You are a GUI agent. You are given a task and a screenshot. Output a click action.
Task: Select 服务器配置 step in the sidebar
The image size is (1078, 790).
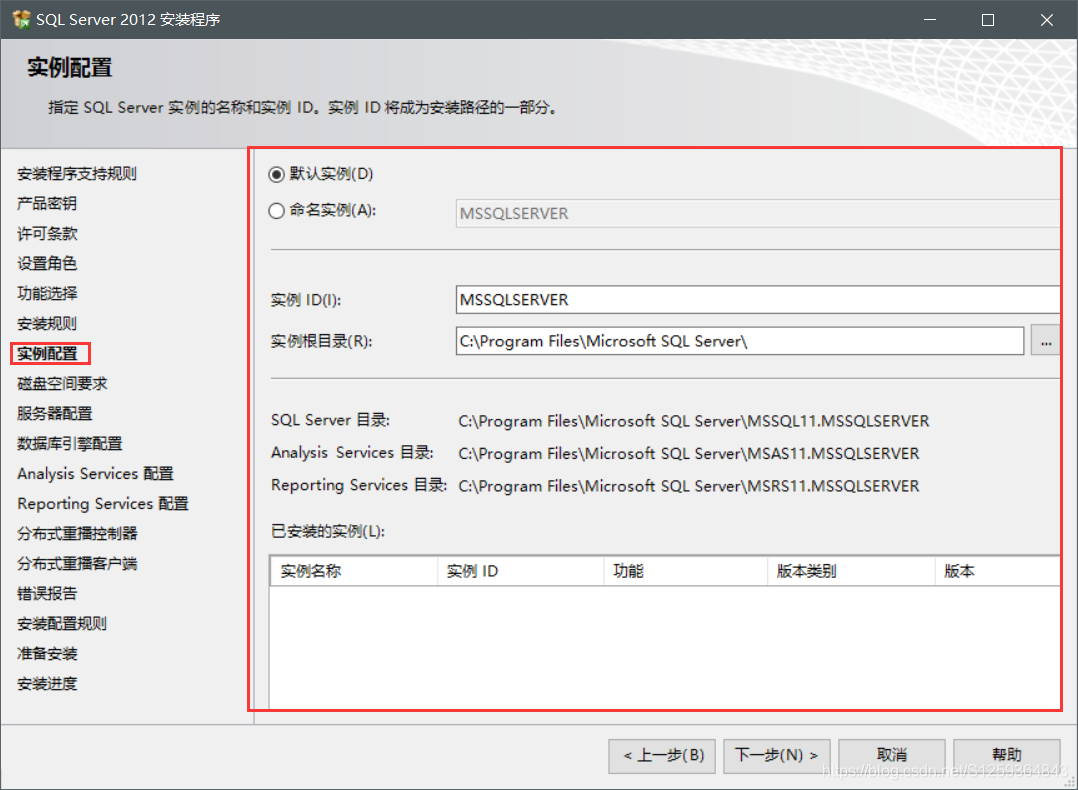pyautogui.click(x=54, y=414)
